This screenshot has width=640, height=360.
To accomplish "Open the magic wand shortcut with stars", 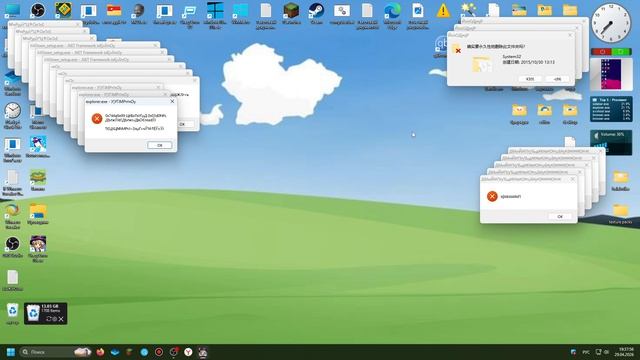I will tap(468, 9).
